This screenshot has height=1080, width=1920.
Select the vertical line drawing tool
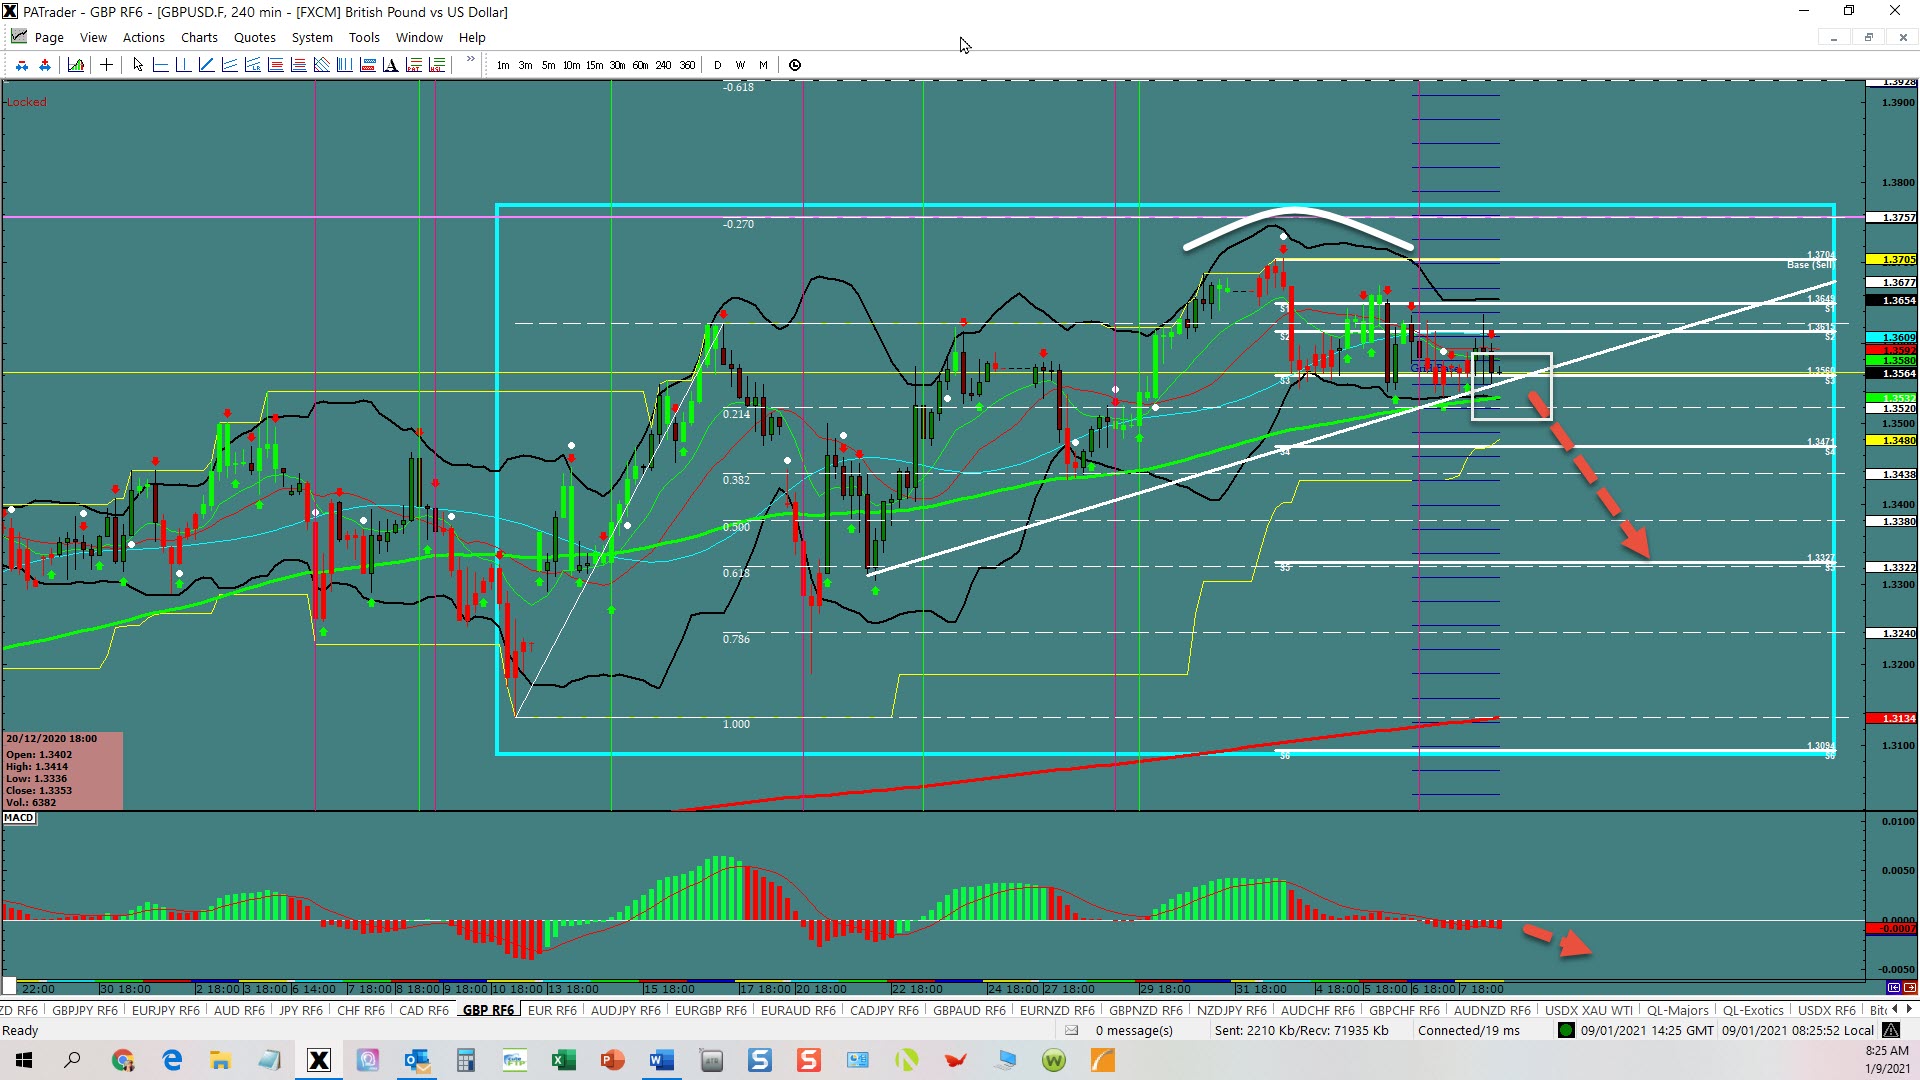click(184, 65)
